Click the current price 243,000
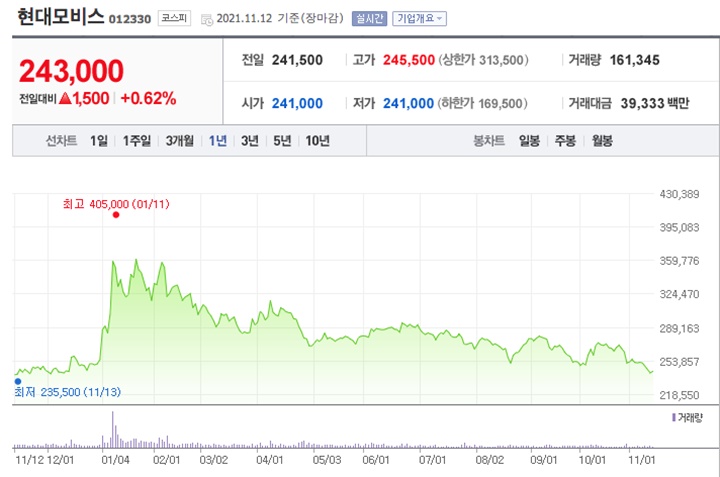This screenshot has height=477, width=720. 71,71
